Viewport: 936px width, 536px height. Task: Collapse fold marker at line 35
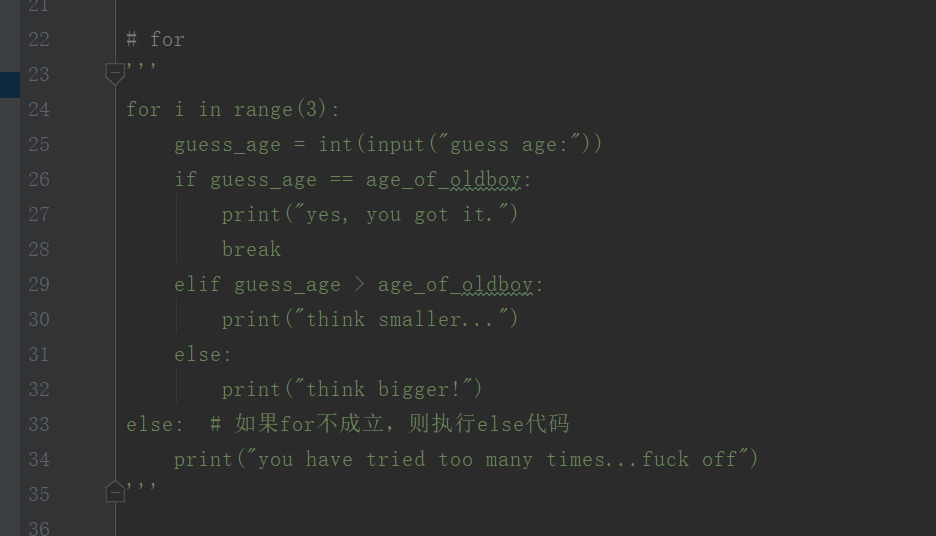click(x=115, y=491)
